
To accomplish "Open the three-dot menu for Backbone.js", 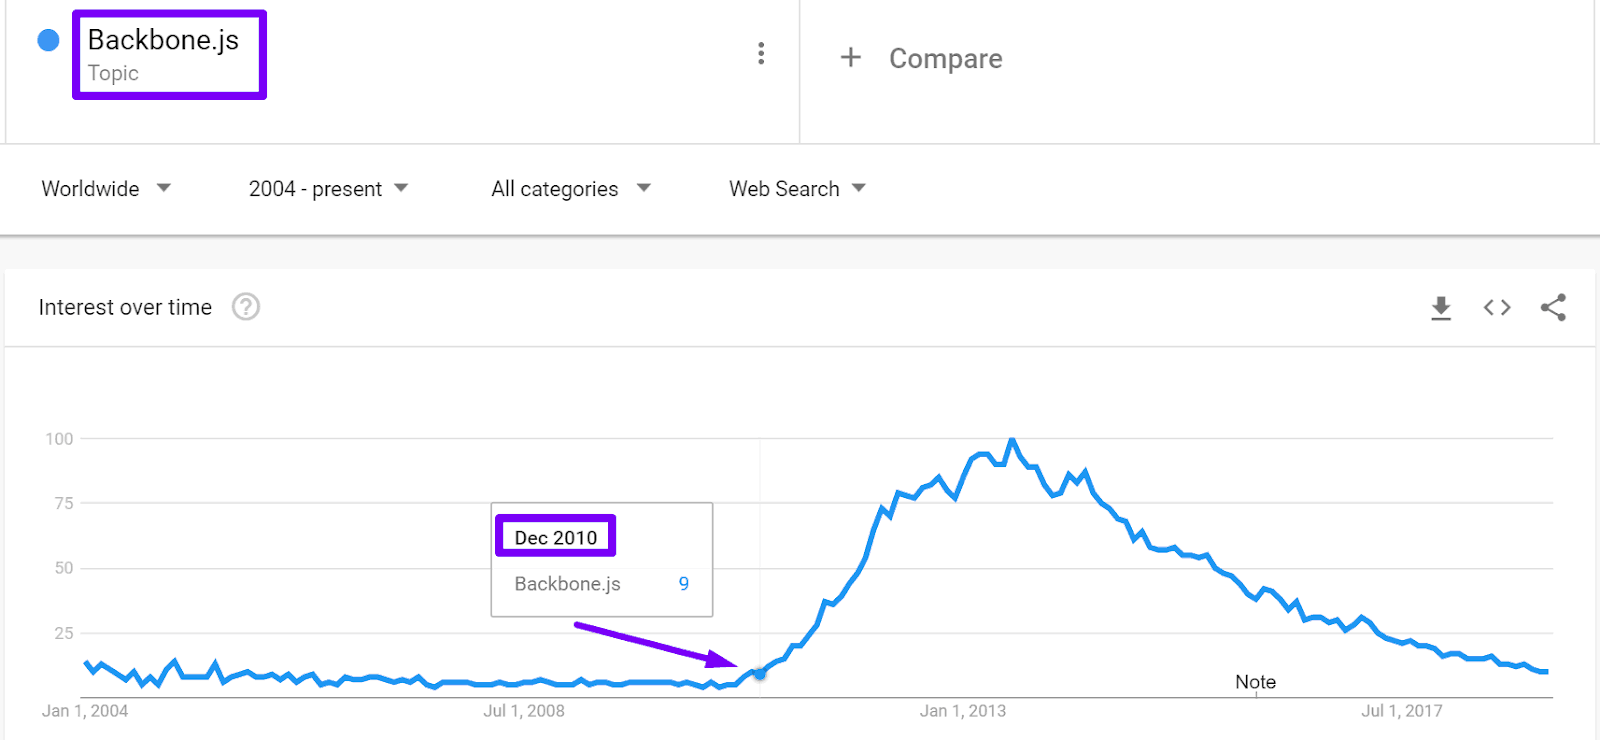I will click(x=761, y=53).
